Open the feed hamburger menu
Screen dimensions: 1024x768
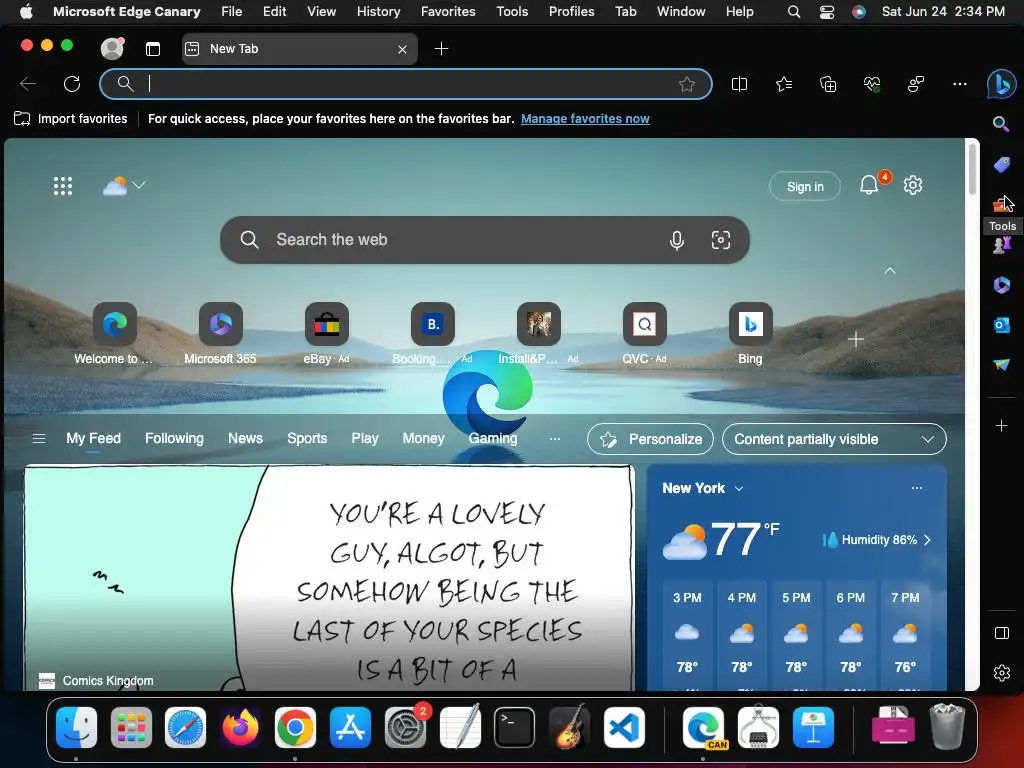tap(39, 439)
